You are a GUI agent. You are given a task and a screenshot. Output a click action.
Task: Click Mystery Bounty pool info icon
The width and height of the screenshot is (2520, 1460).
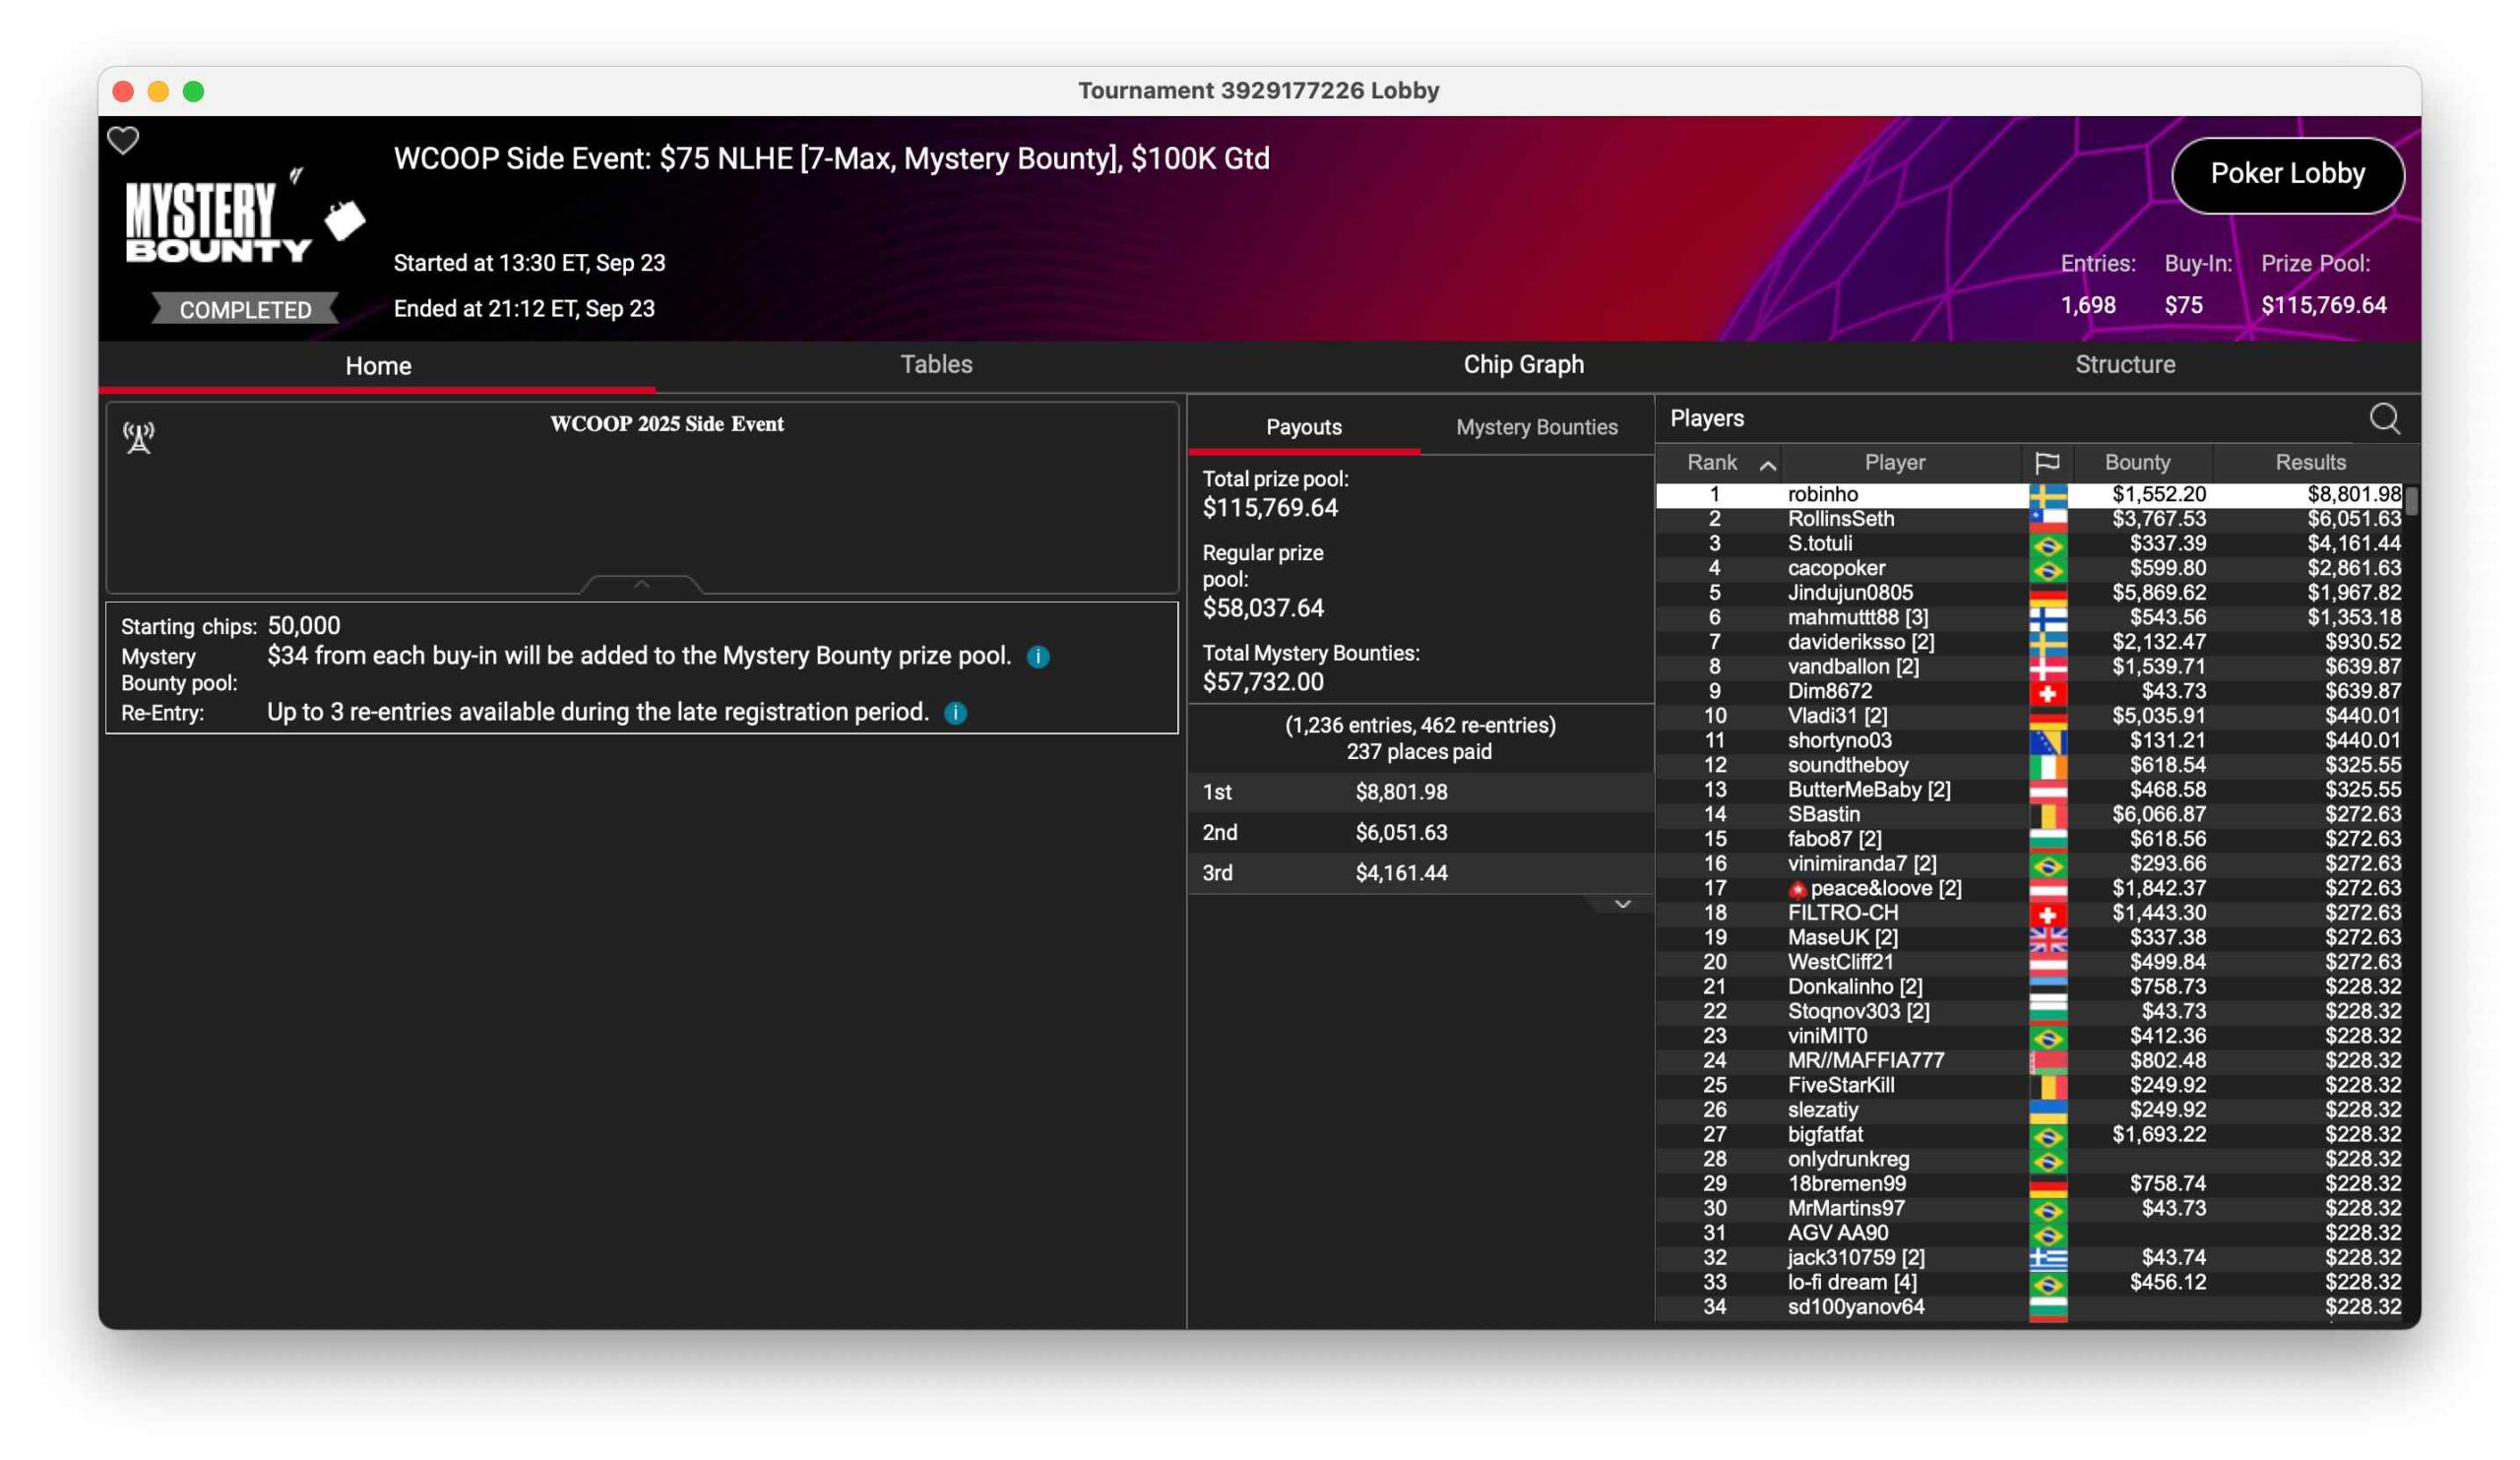coord(1038,657)
